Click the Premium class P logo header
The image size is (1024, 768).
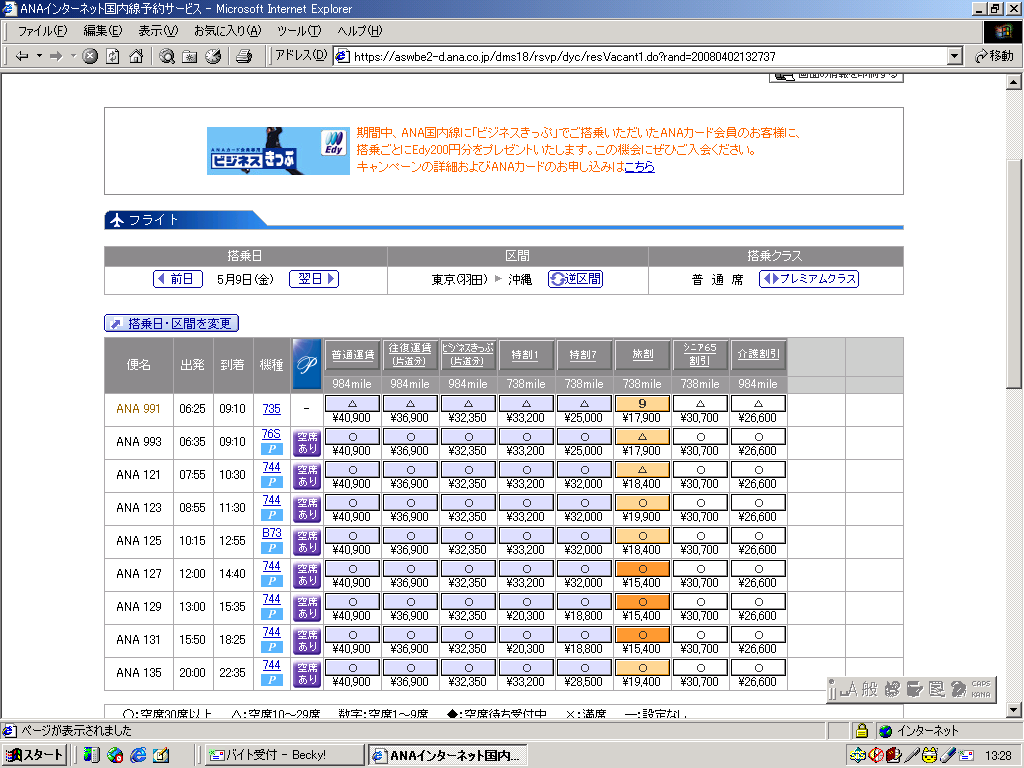point(307,364)
